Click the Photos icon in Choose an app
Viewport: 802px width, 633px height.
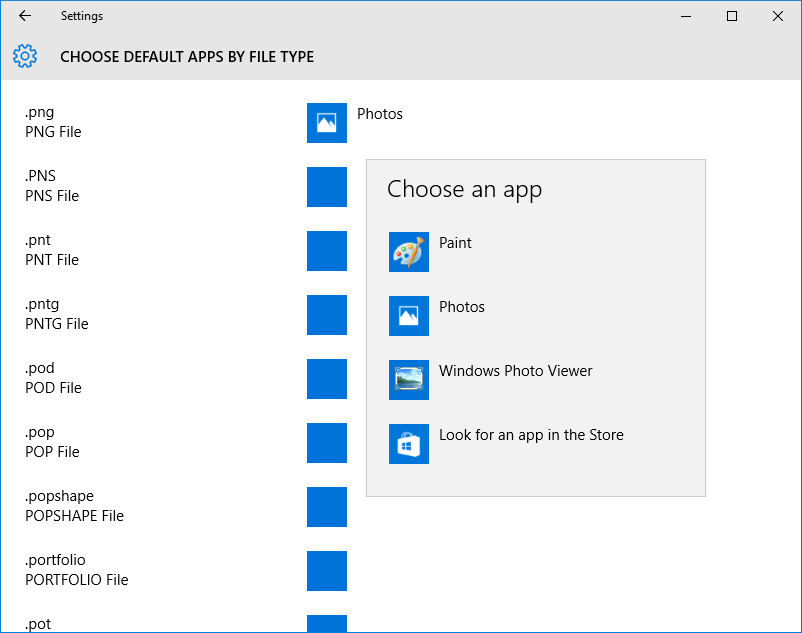pyautogui.click(x=409, y=315)
